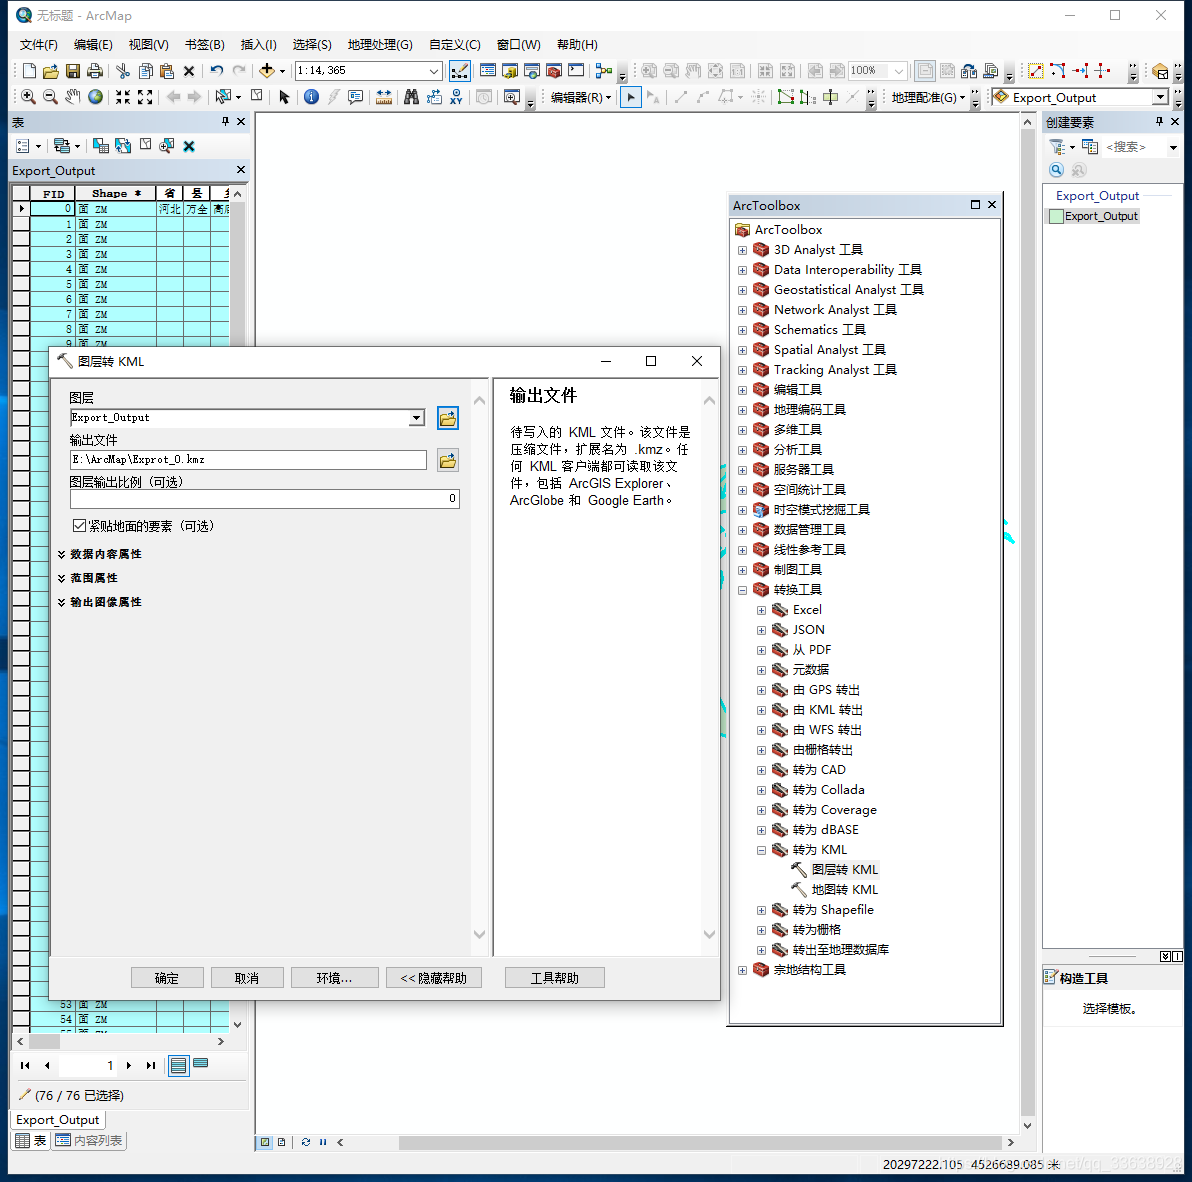This screenshot has width=1192, height=1182.
Task: Collapse the 转换工具 toolbox node
Action: click(x=742, y=590)
